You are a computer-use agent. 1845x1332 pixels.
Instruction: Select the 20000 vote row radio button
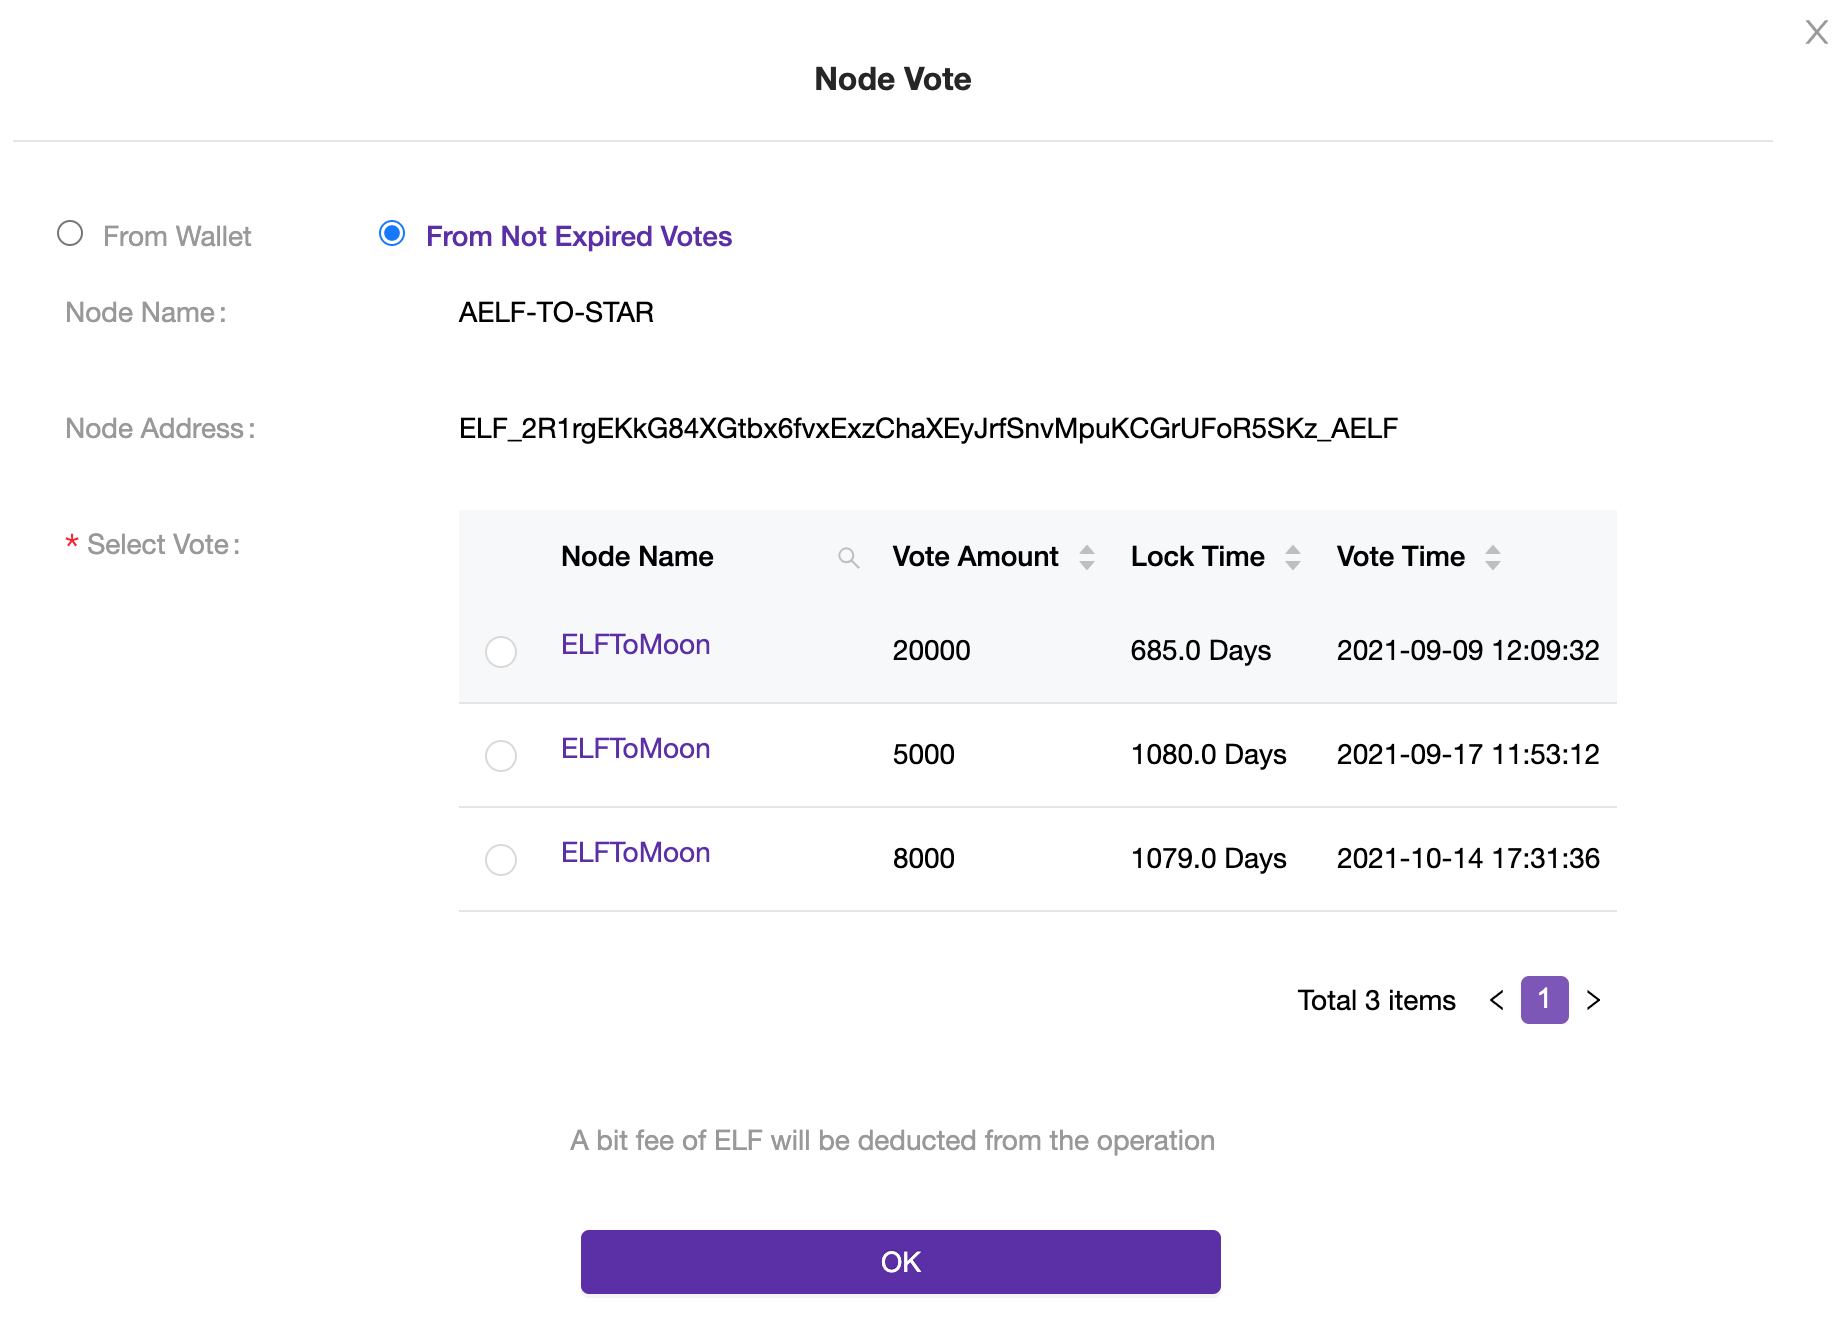(x=501, y=652)
